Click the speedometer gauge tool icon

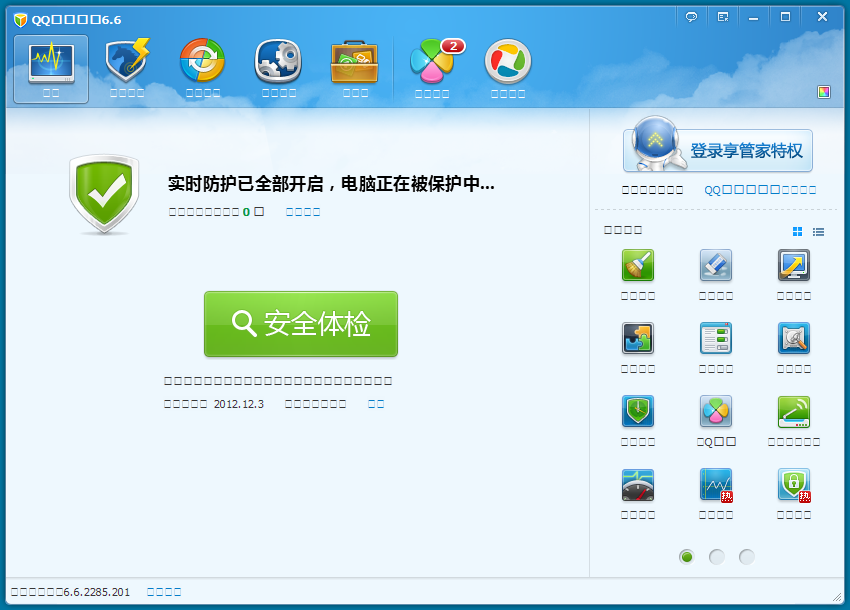coord(637,485)
